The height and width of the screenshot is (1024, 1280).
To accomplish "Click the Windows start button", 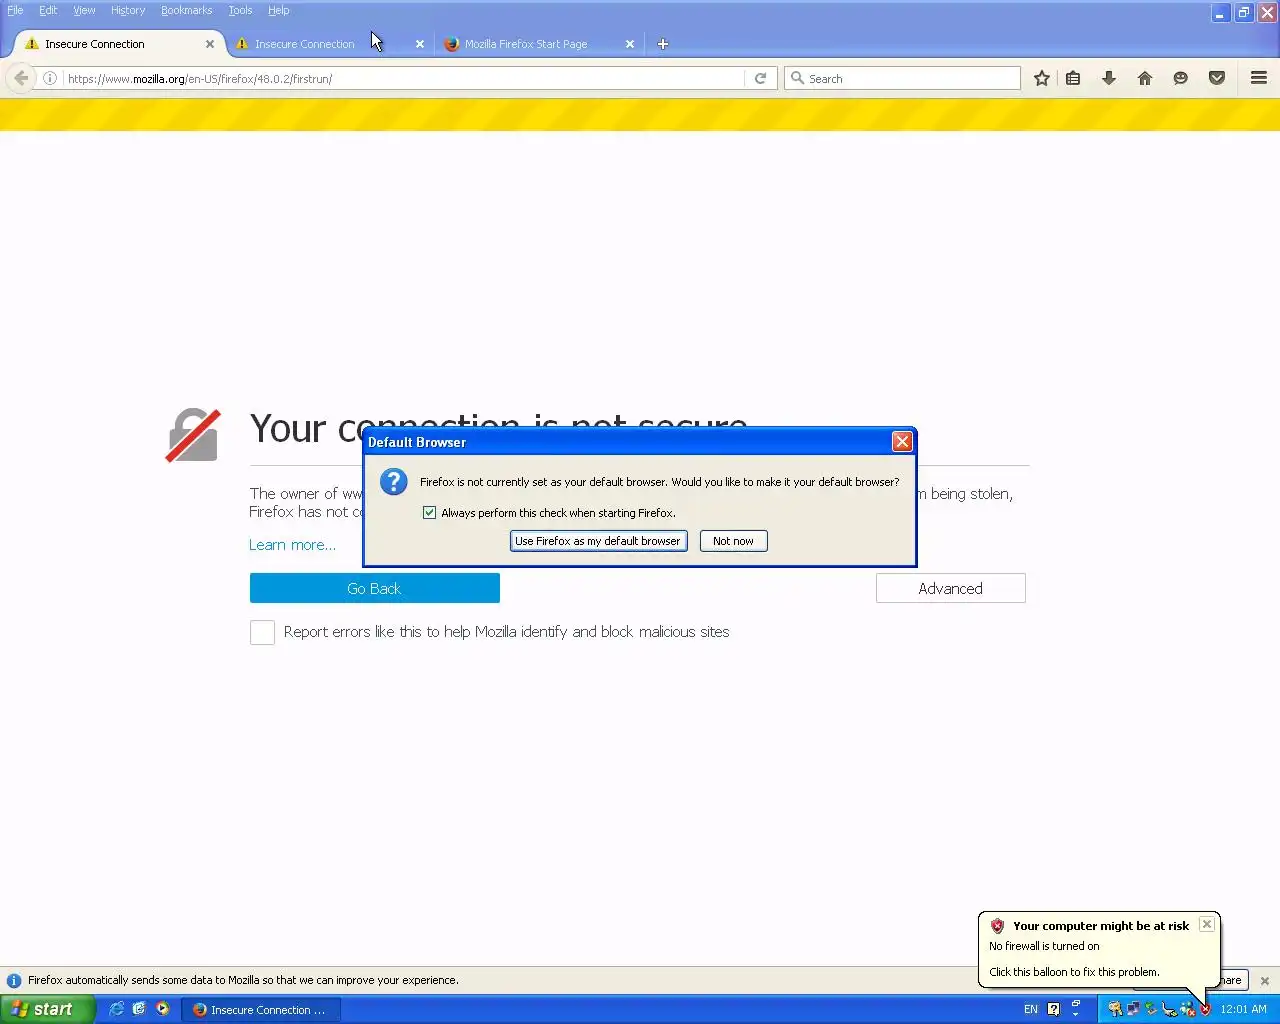I will [x=47, y=1009].
